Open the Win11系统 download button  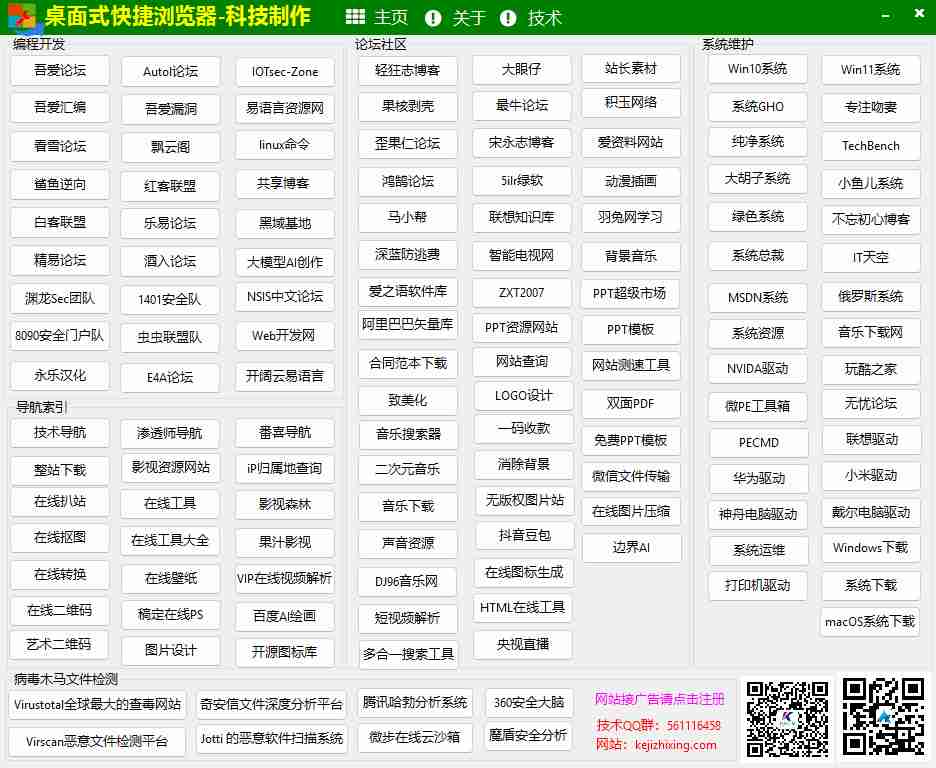point(870,70)
